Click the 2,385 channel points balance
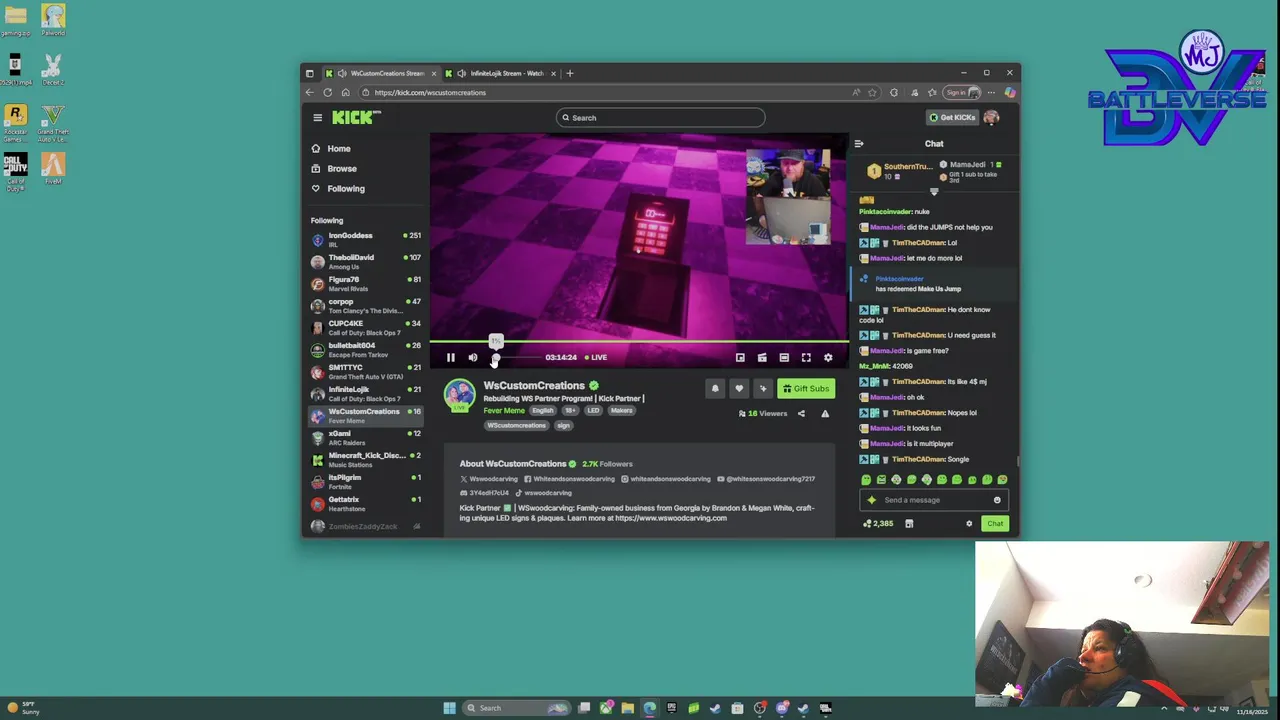Image resolution: width=1280 pixels, height=720 pixels. 879,524
